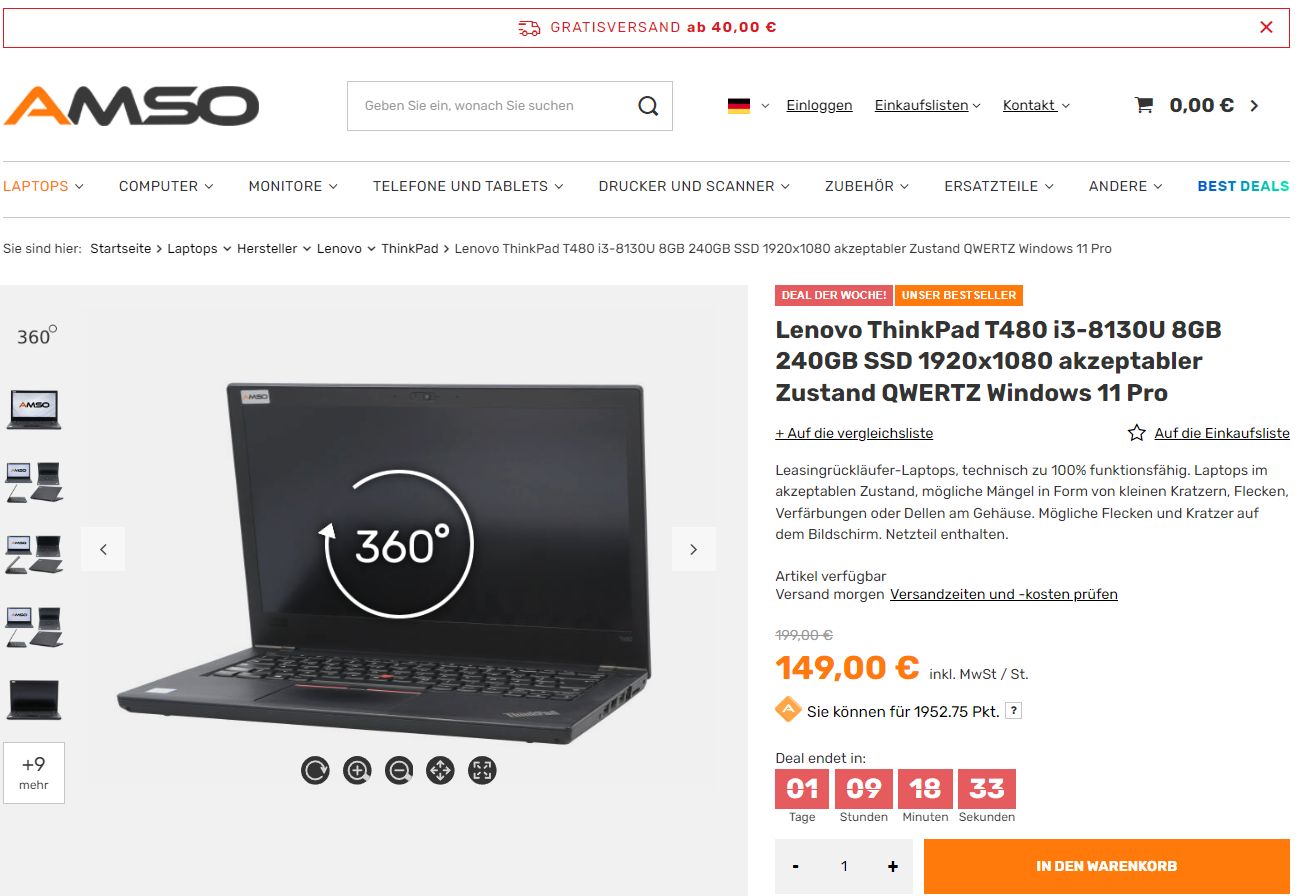Screen dimensions: 1299x896
Task: Click the rotate image icon below the laptop
Action: (x=315, y=770)
